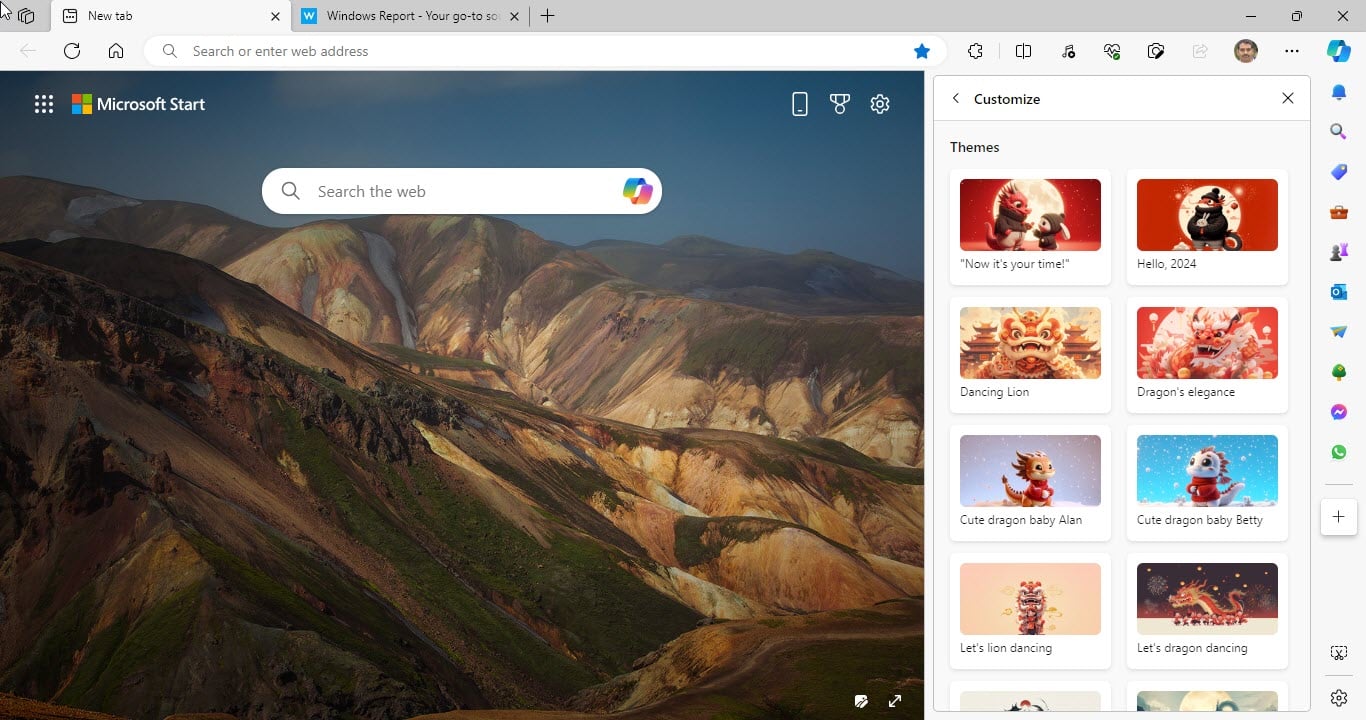
Task: Close the Customize panel
Action: [1288, 98]
